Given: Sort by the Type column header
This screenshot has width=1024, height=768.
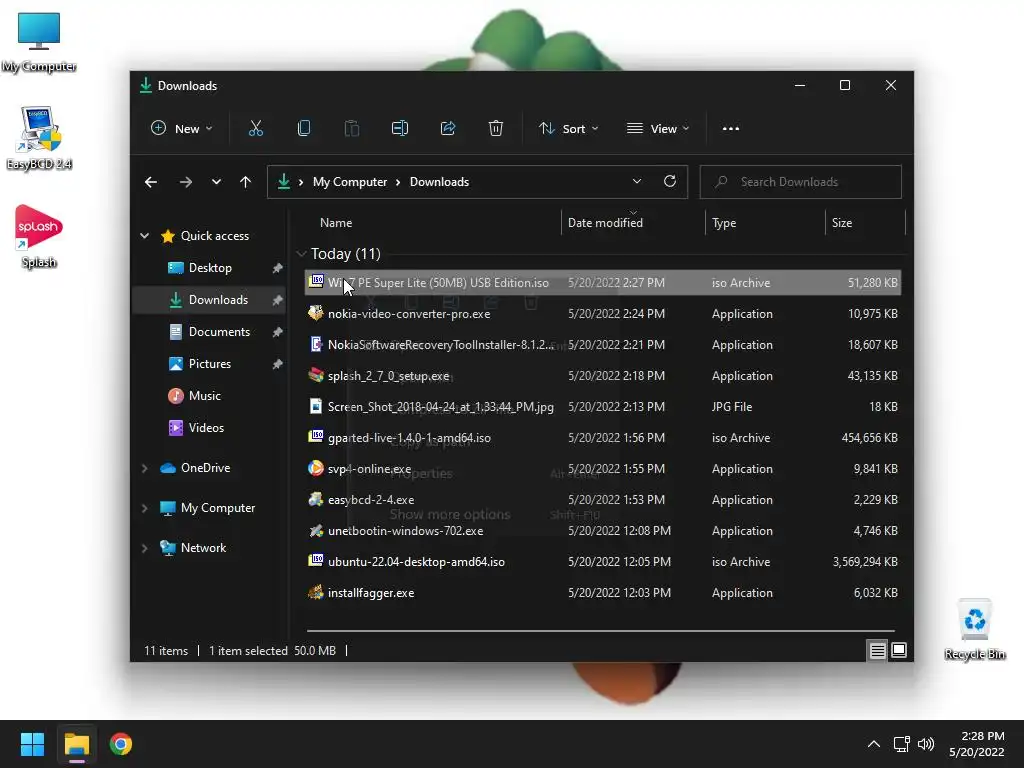Looking at the screenshot, I should coord(724,223).
